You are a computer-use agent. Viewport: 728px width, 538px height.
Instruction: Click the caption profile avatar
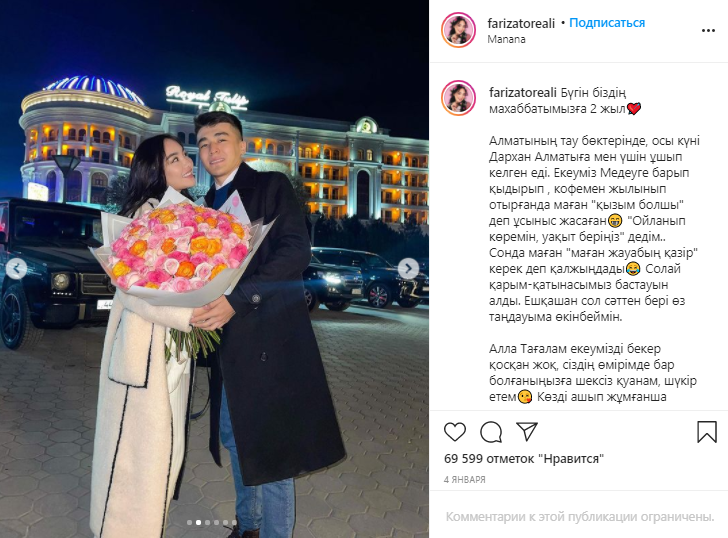pyautogui.click(x=459, y=98)
